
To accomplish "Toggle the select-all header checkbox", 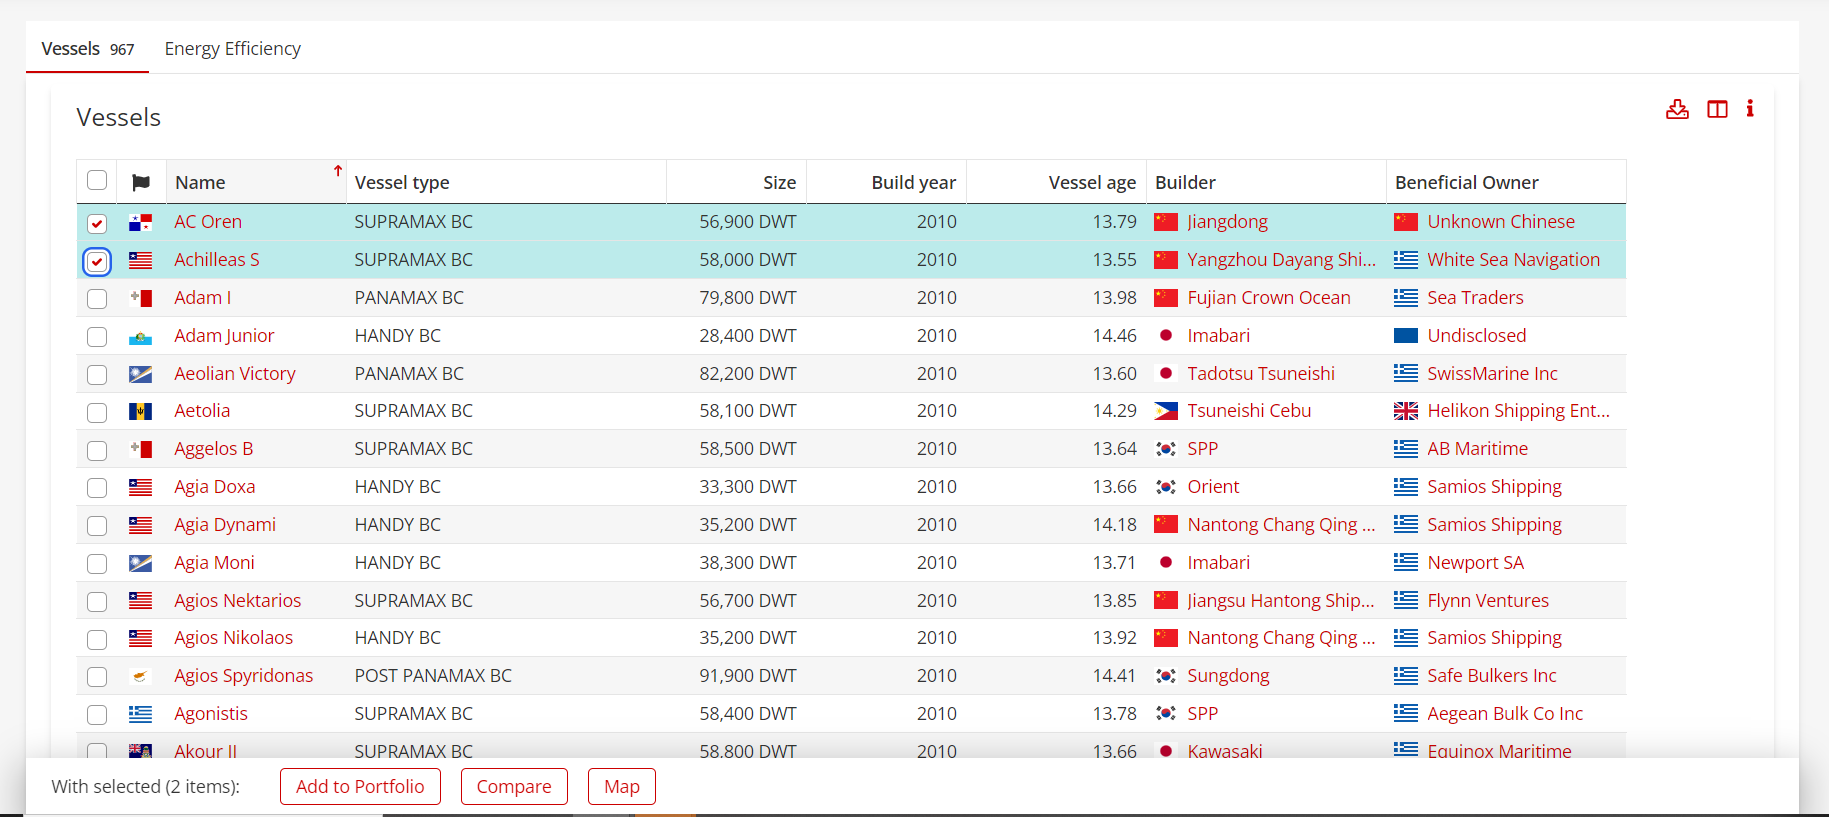I will (97, 181).
